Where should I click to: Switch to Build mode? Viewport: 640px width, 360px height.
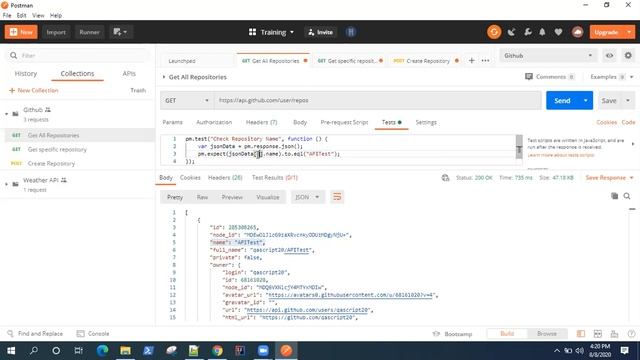coord(507,333)
